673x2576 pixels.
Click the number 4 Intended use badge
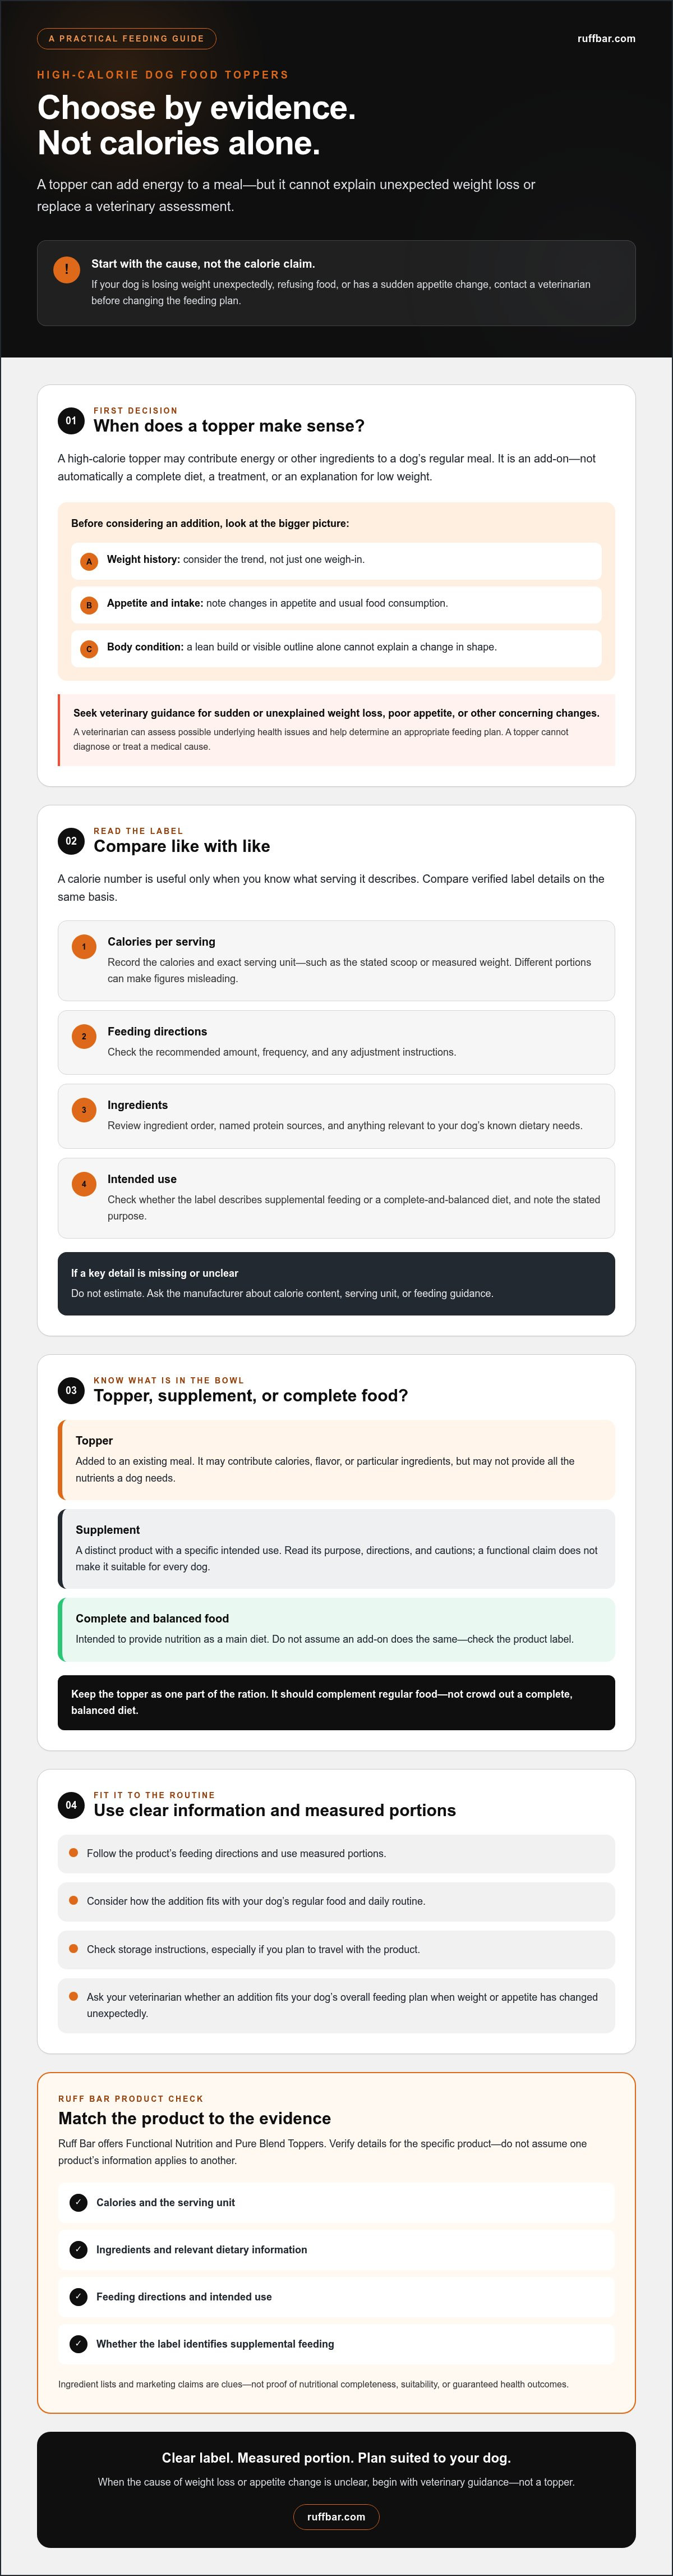84,1184
